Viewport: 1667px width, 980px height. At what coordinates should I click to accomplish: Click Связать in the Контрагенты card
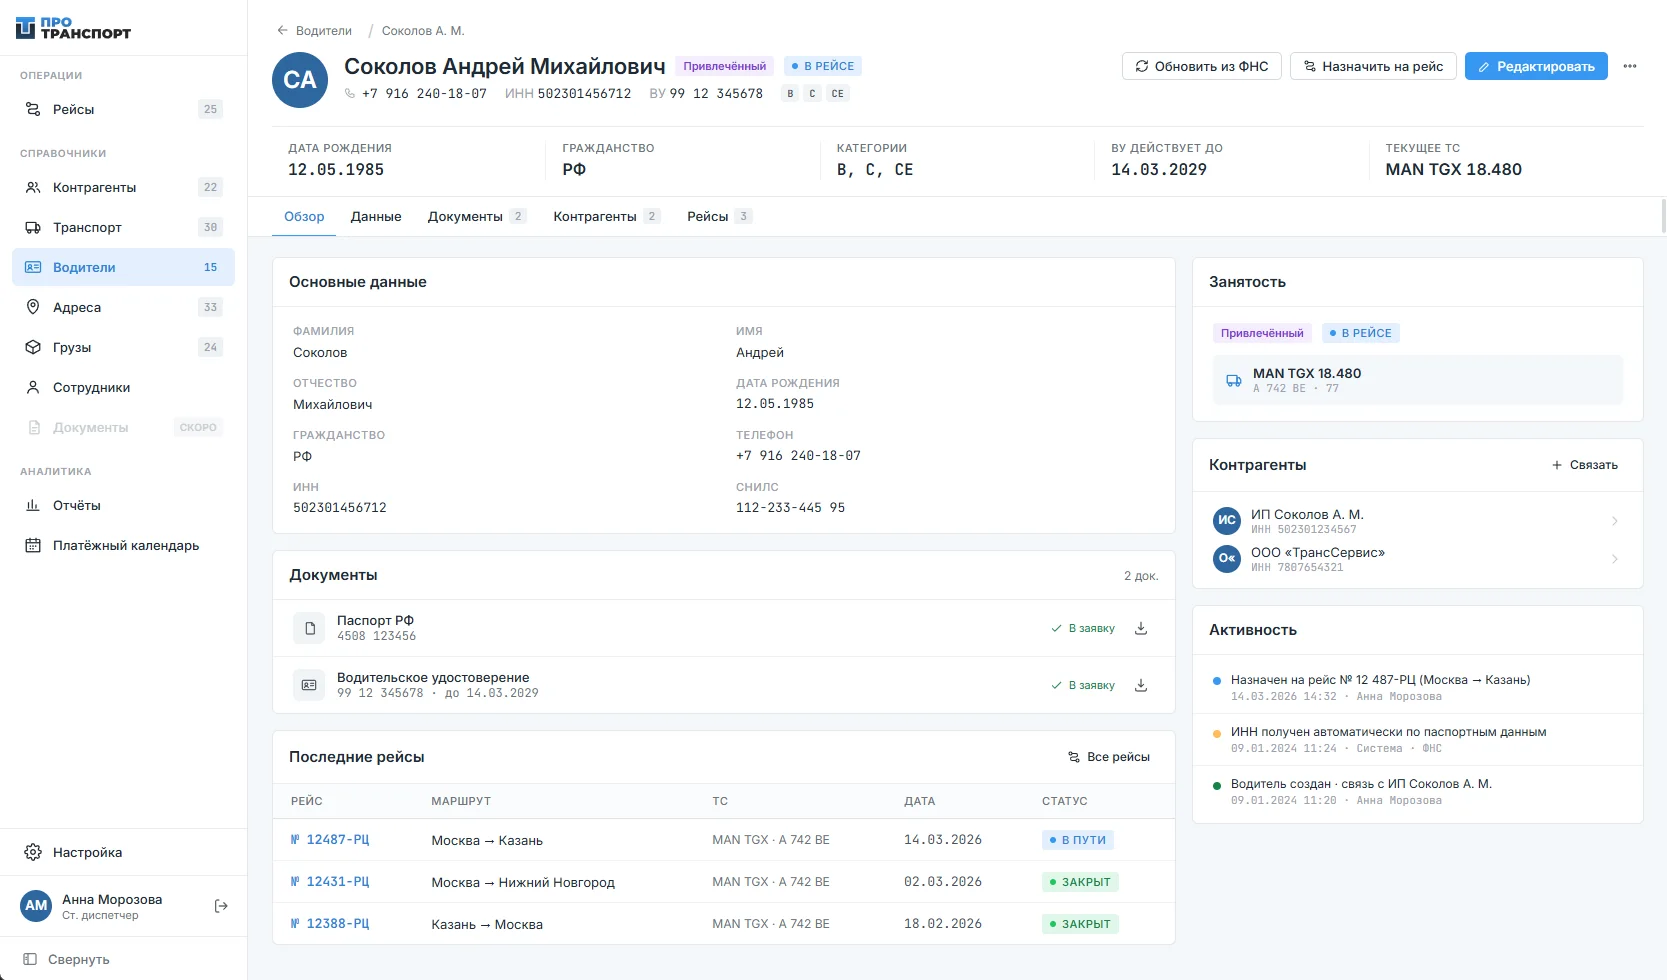click(1585, 465)
